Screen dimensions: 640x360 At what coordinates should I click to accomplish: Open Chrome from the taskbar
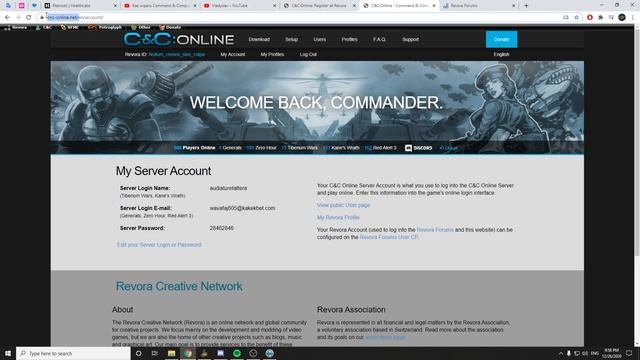188,353
